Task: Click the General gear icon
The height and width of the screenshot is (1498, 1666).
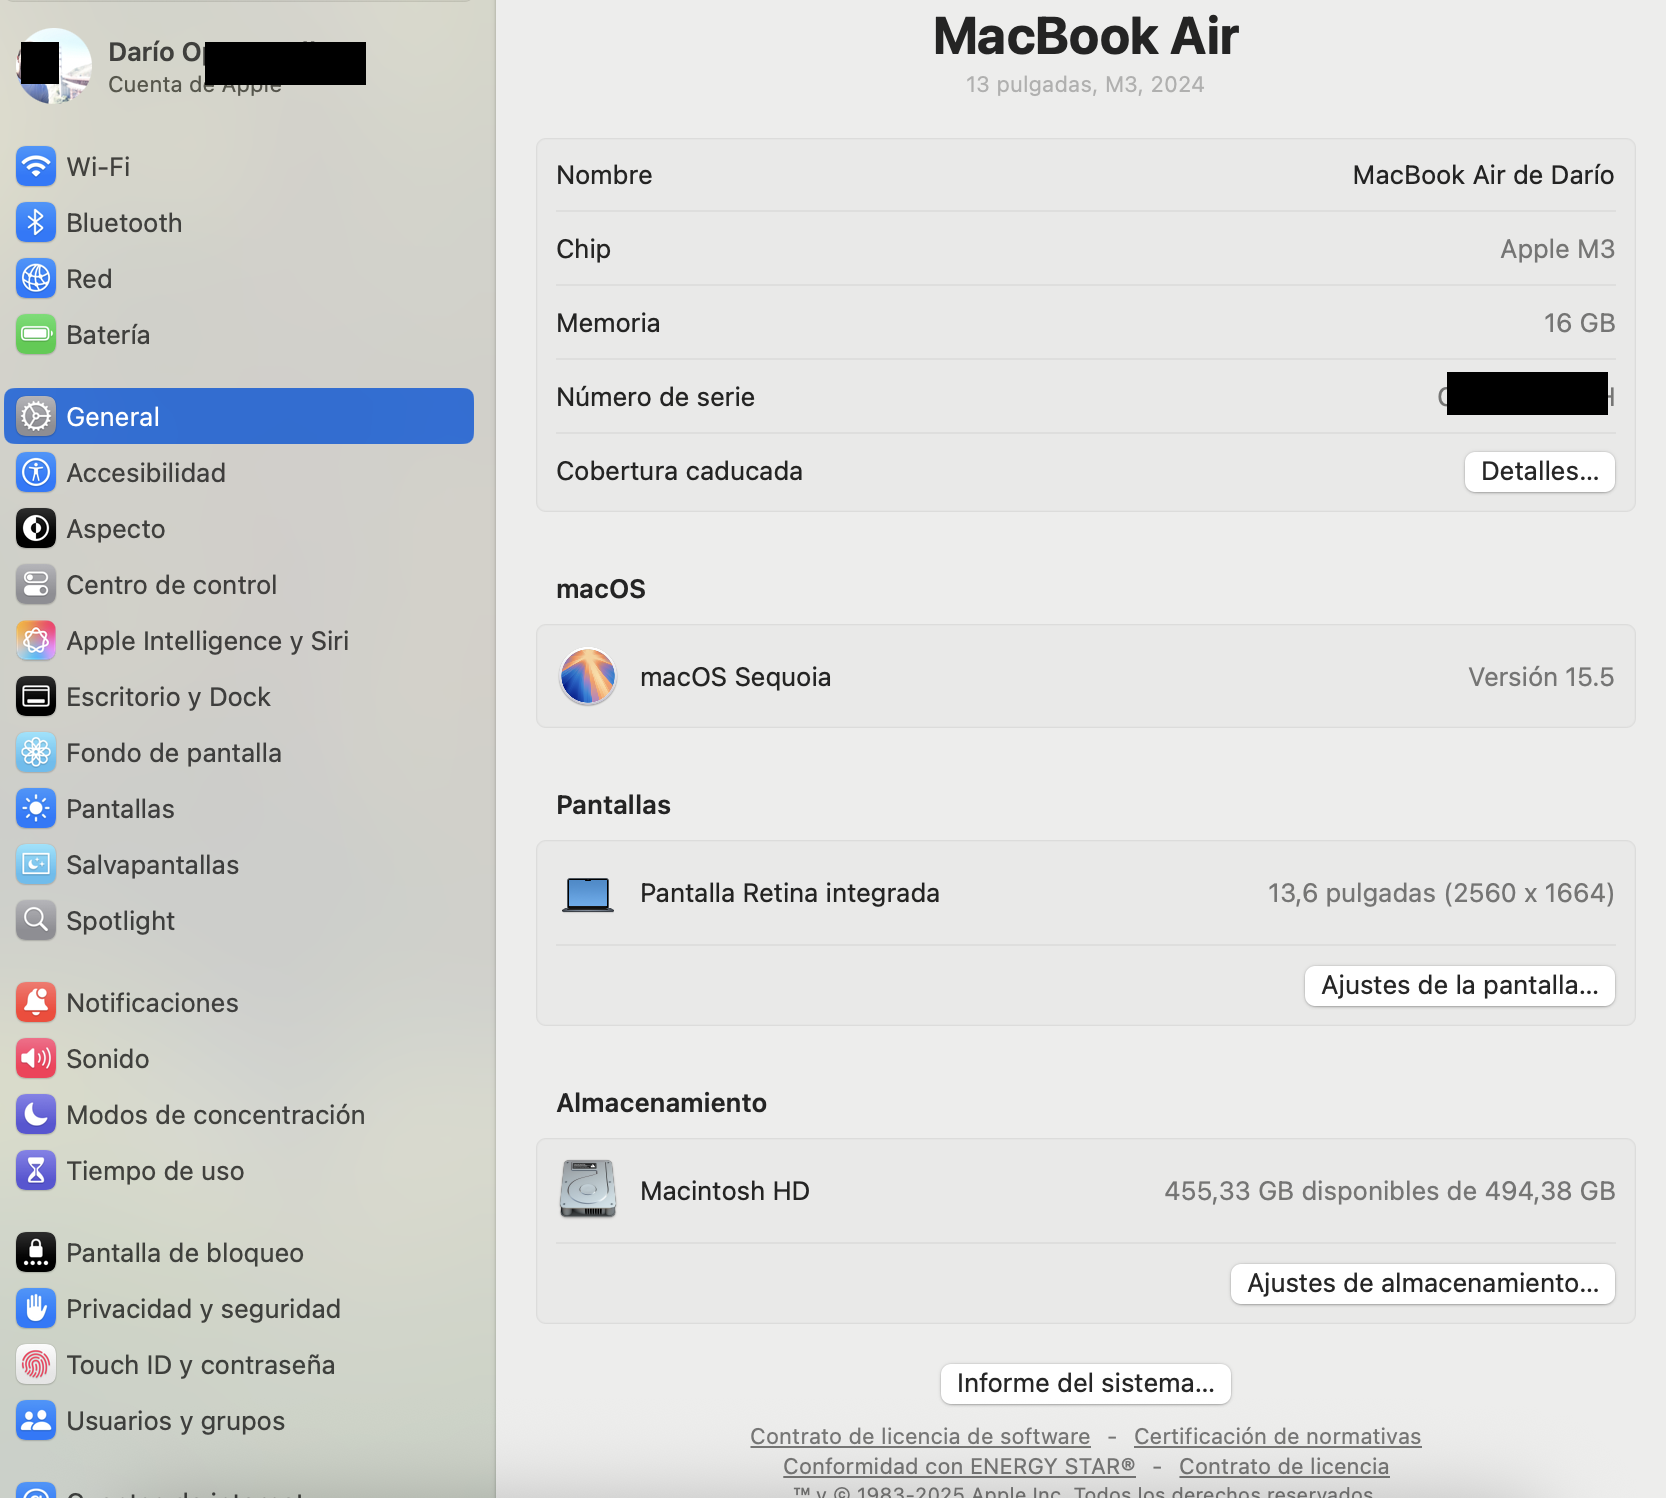Action: [36, 416]
